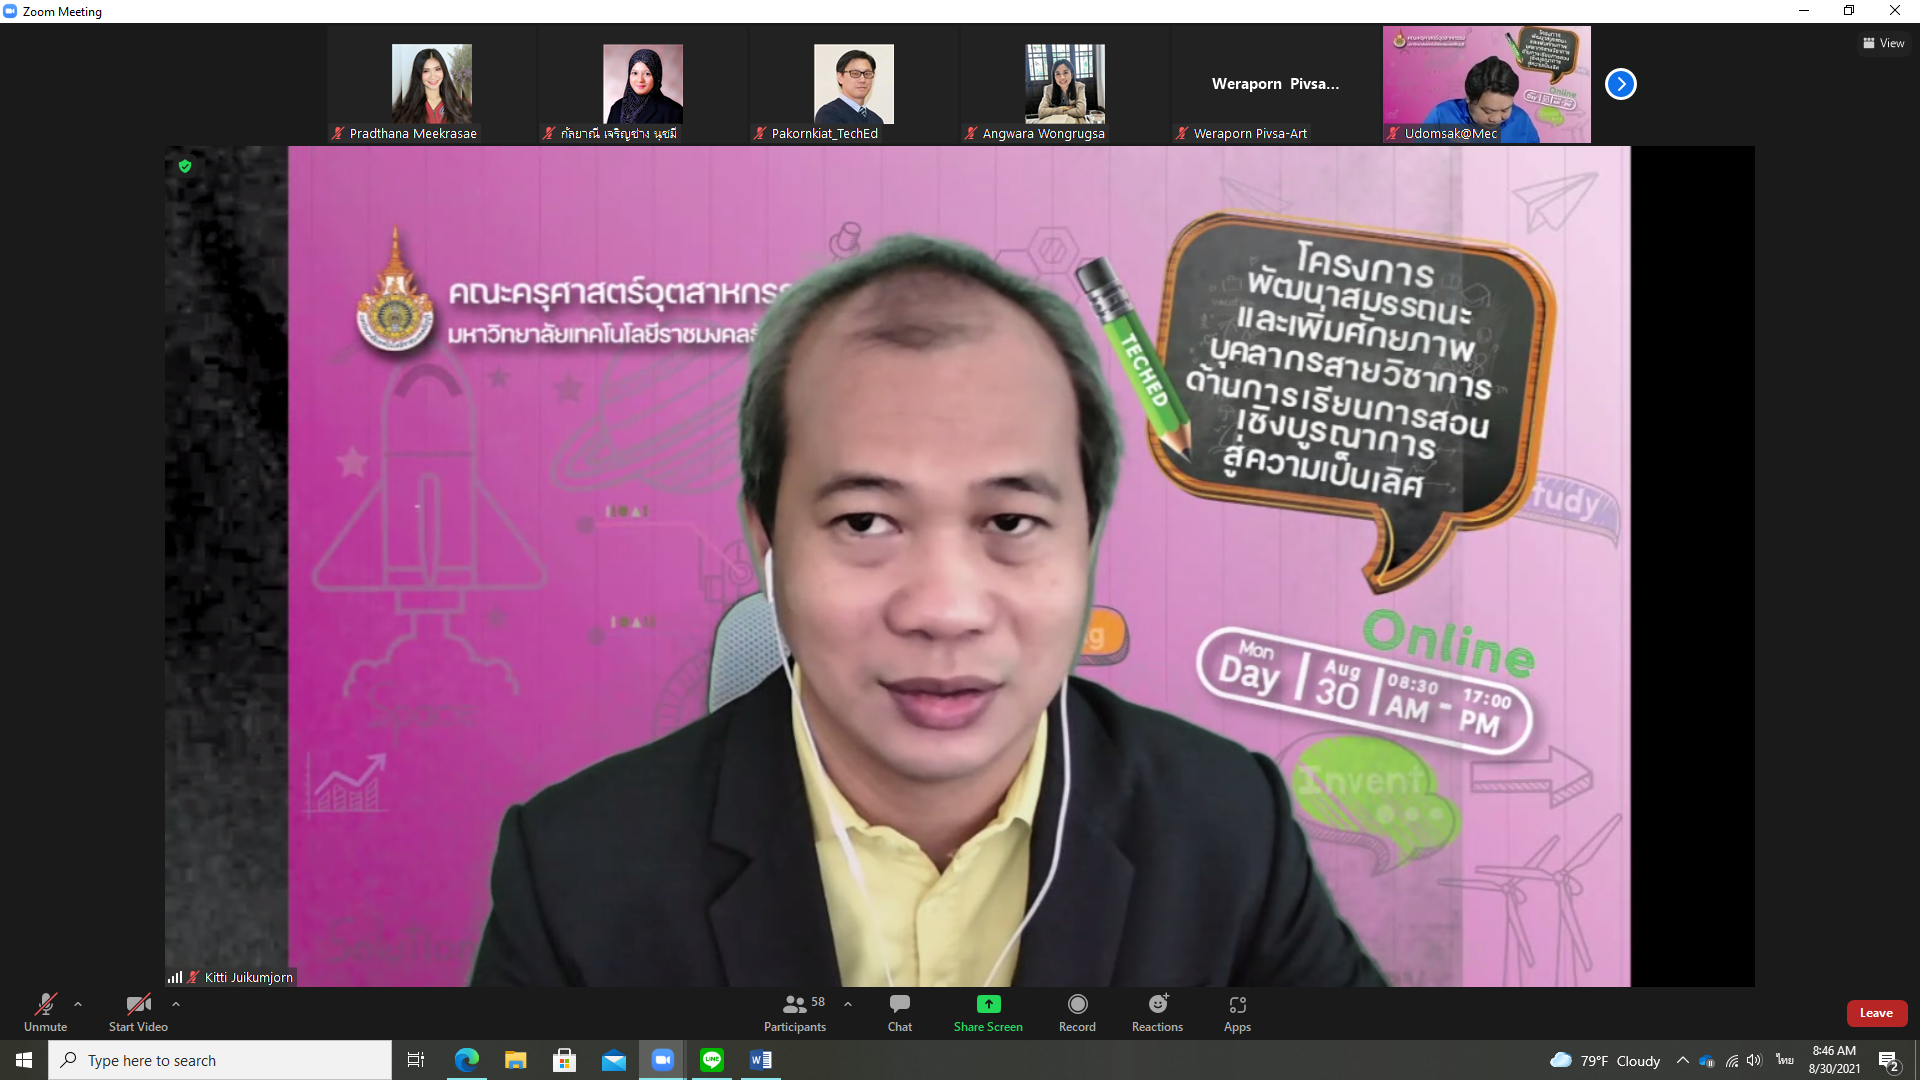Select Udomsak@Mec video thumbnail
The image size is (1920, 1080).
click(x=1487, y=84)
